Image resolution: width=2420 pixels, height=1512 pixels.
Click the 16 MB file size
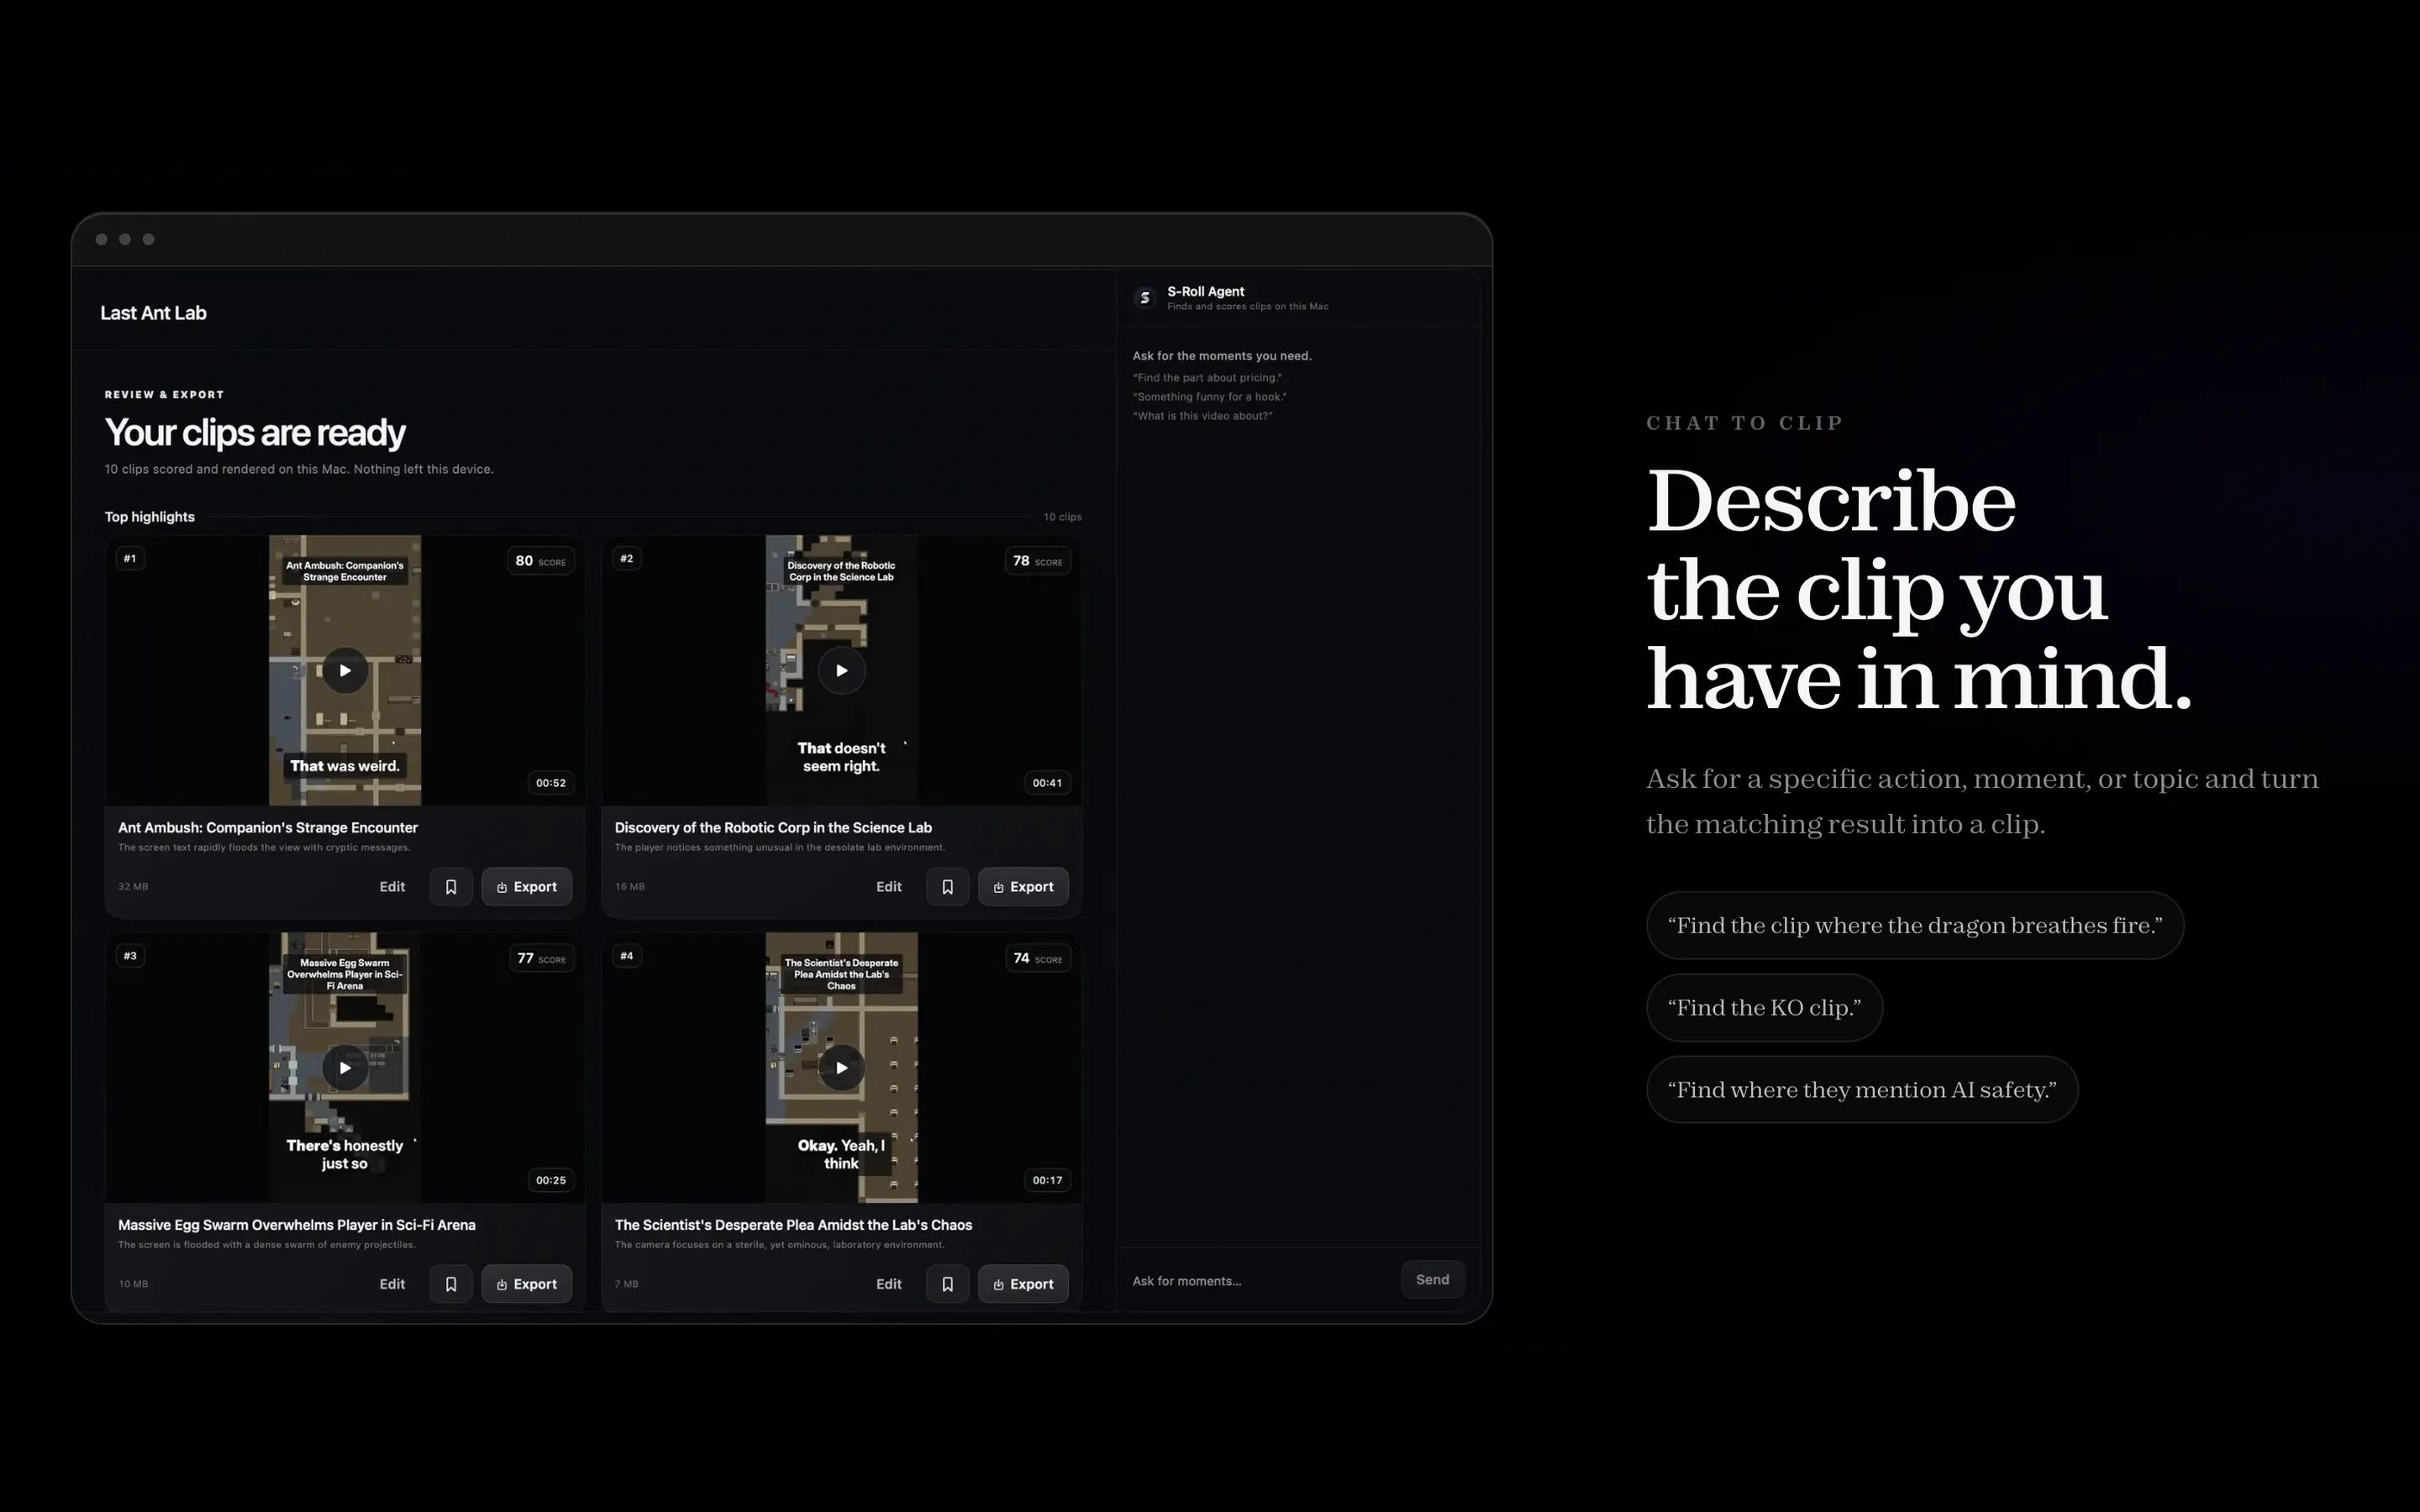pos(630,887)
